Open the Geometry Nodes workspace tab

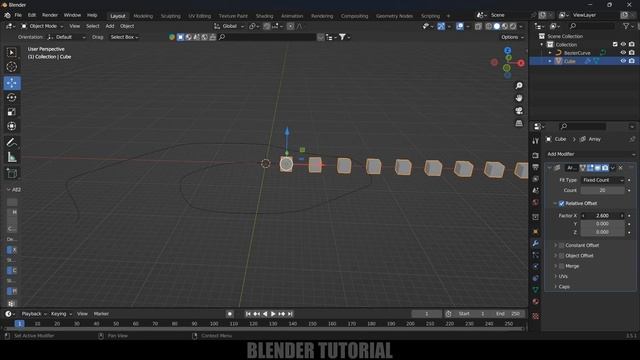[x=394, y=16]
